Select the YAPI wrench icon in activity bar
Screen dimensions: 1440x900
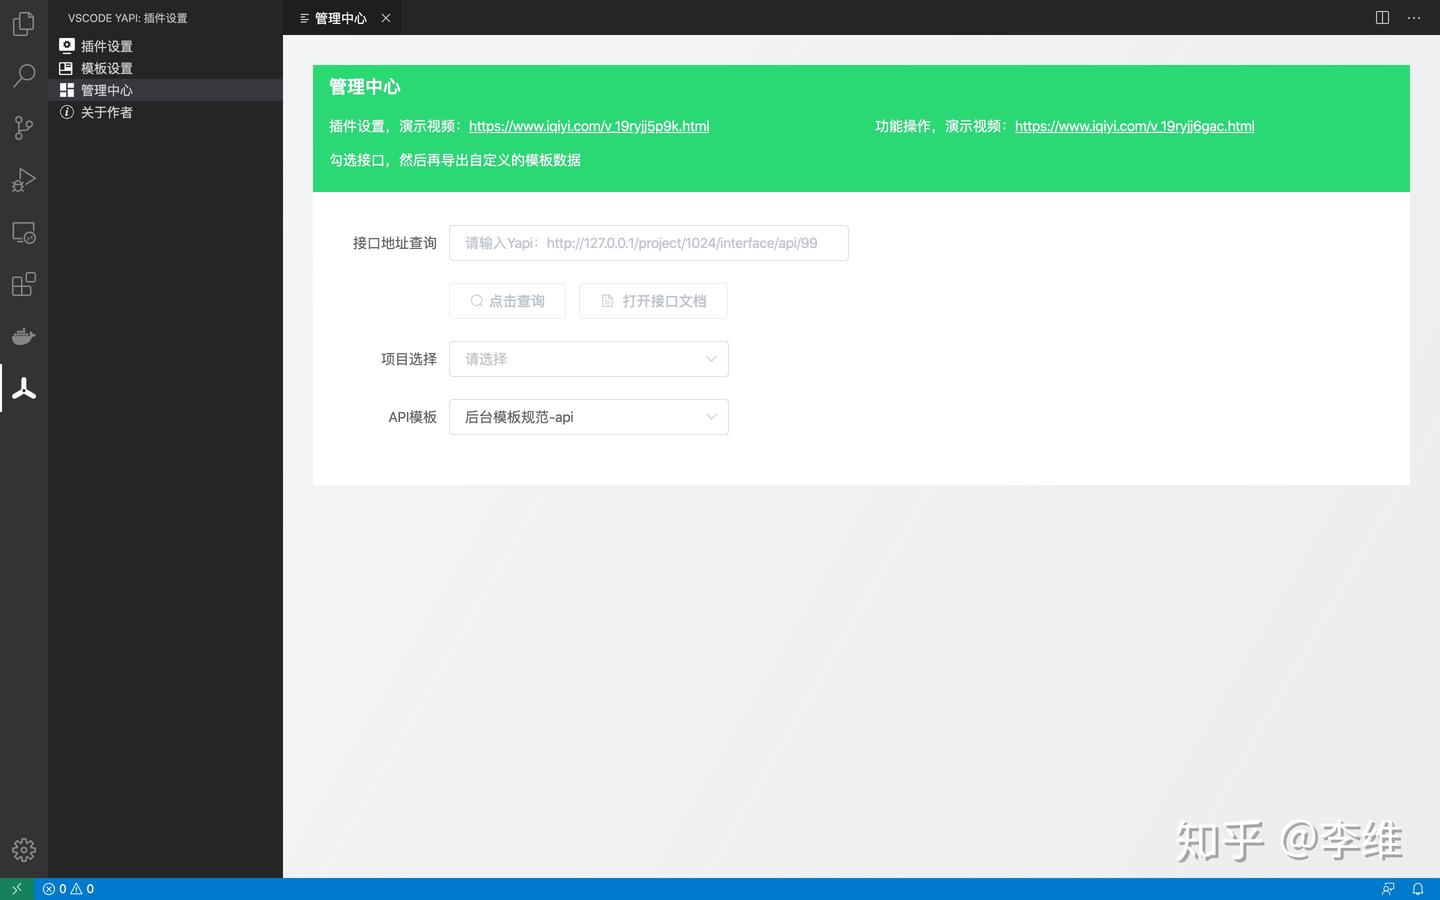tap(23, 388)
